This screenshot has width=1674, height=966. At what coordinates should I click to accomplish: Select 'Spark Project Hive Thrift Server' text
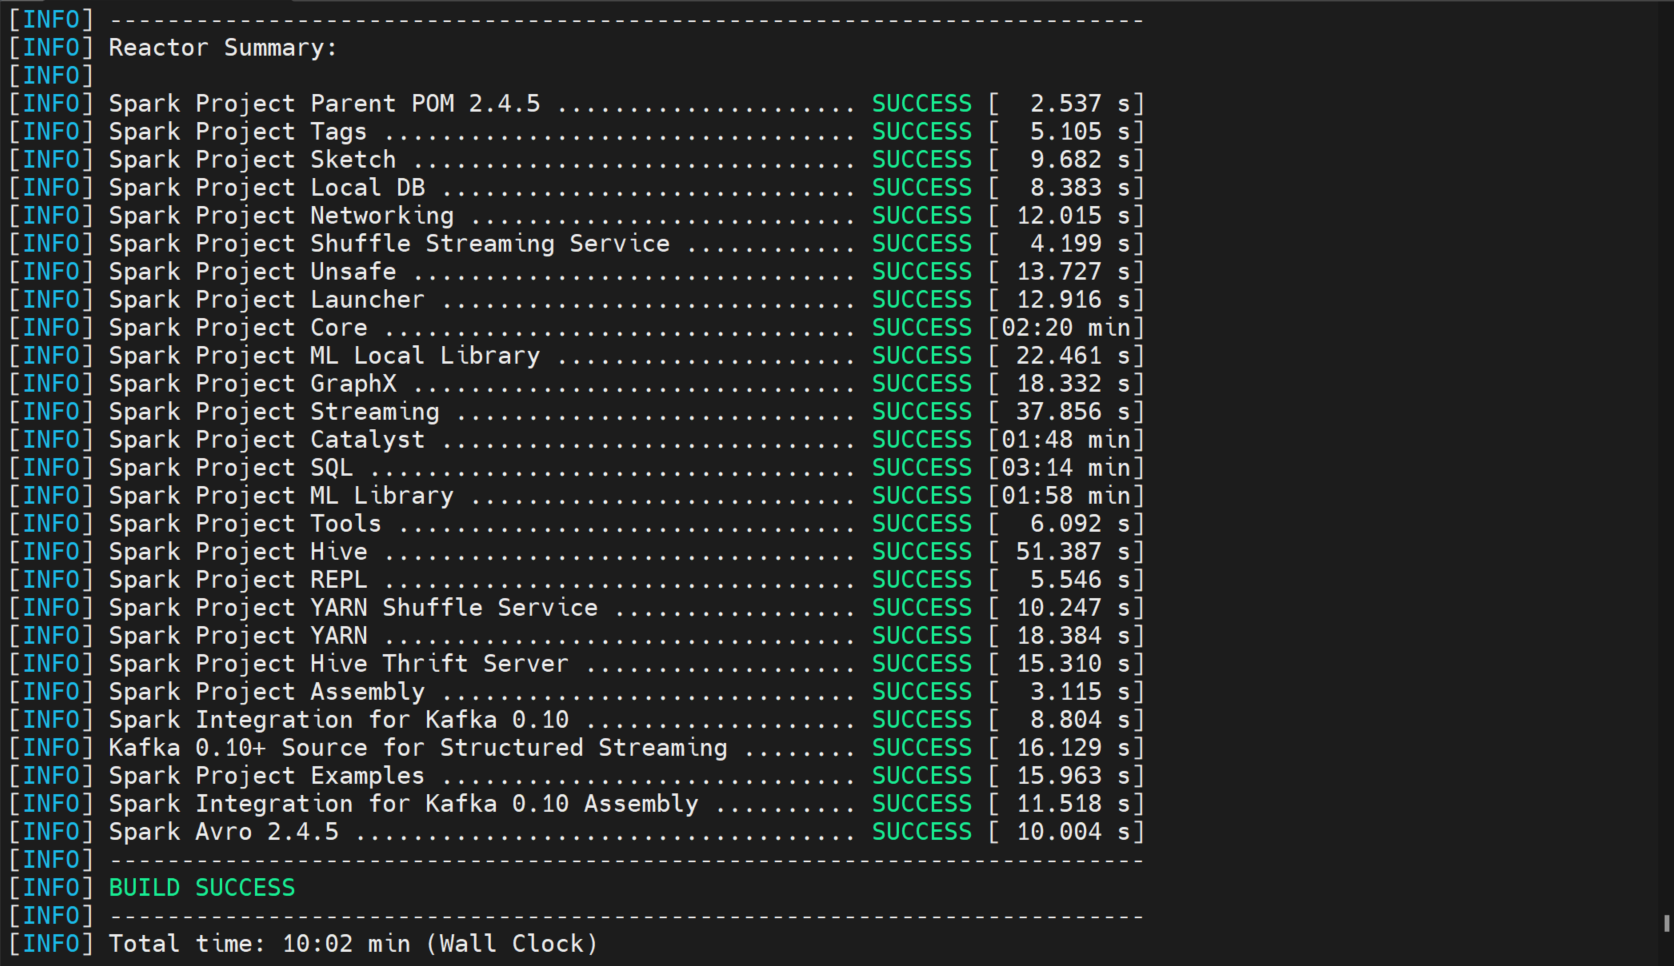coord(339,664)
